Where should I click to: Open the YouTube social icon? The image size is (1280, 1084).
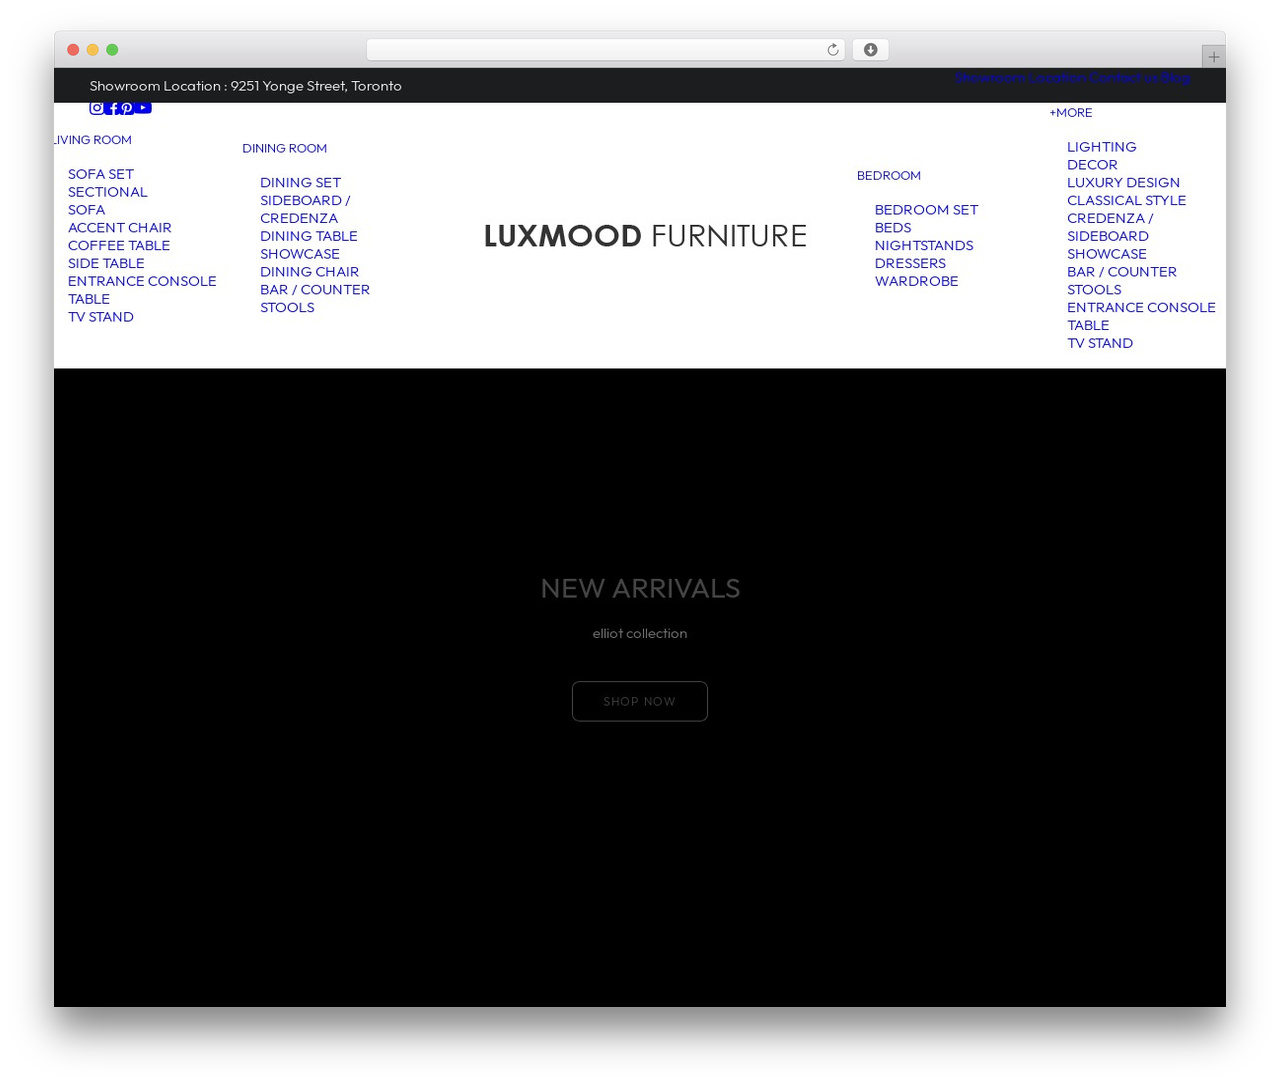pyautogui.click(x=143, y=108)
